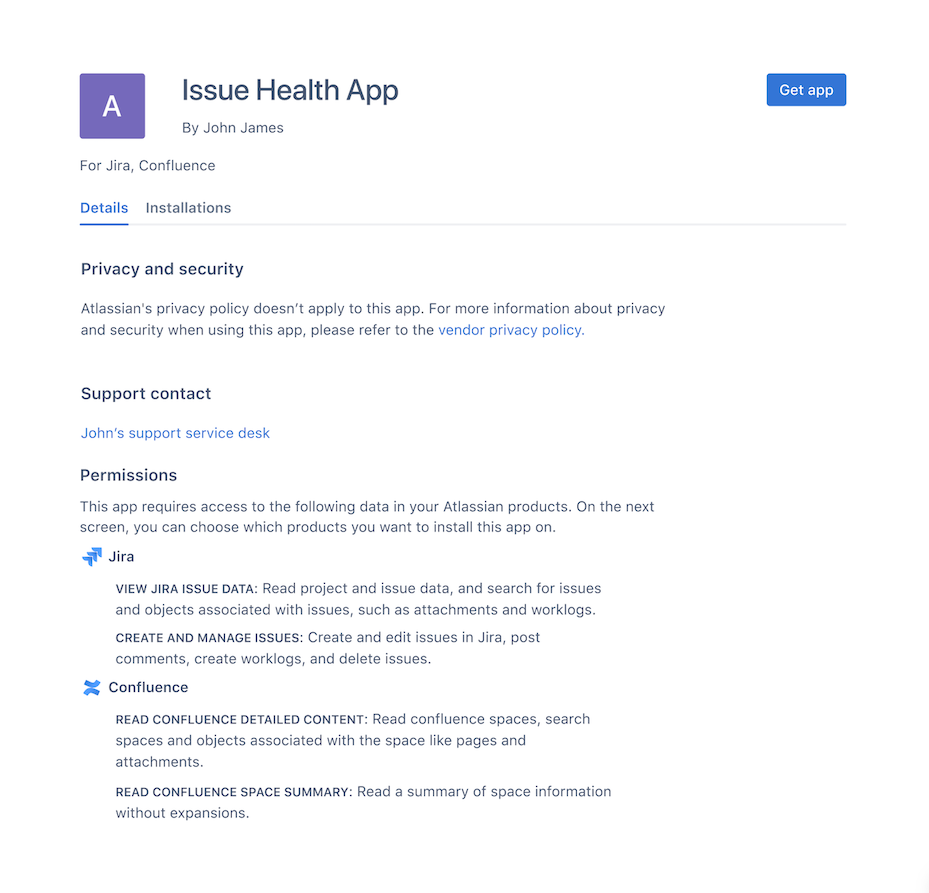Screen dimensions: 929x893
Task: Switch to the Installations tab
Action: 188,207
